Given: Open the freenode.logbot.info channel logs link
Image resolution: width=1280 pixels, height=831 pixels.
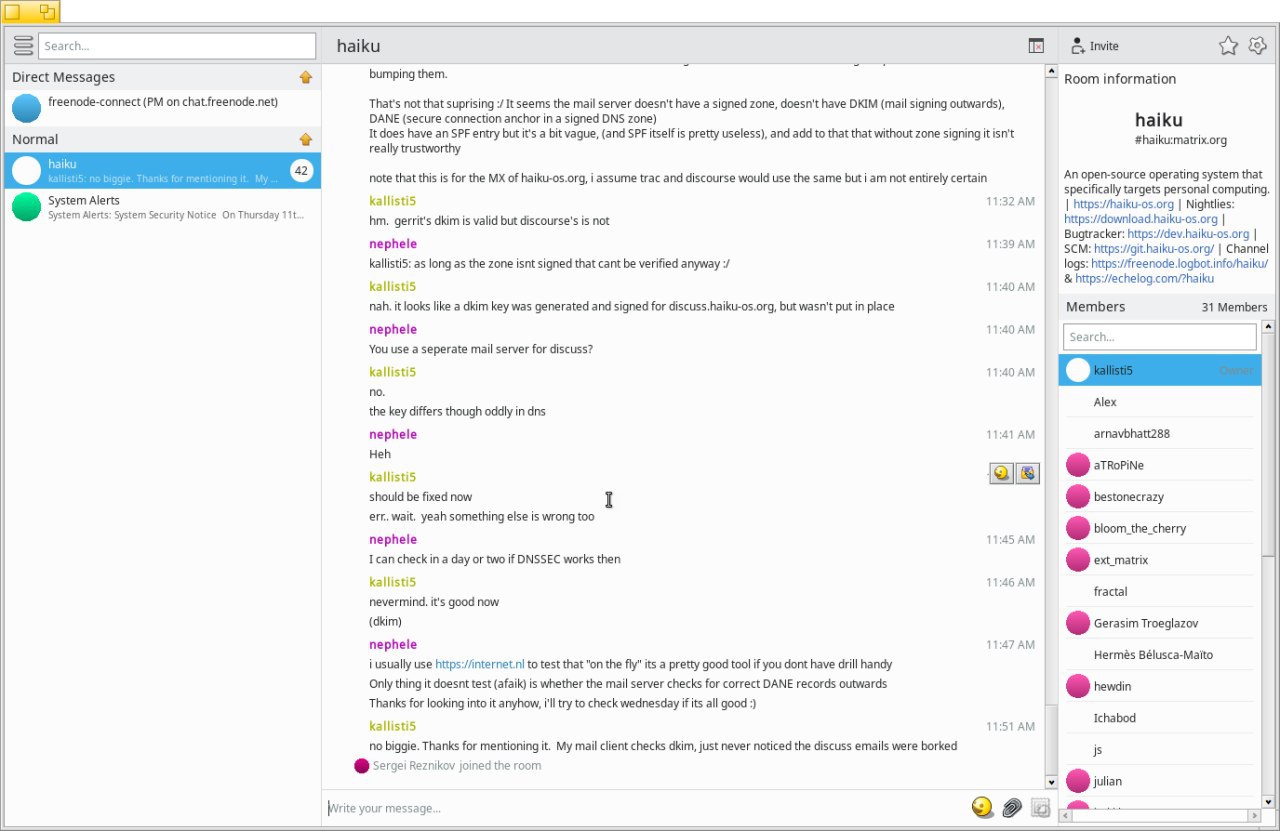Looking at the screenshot, I should point(1179,264).
